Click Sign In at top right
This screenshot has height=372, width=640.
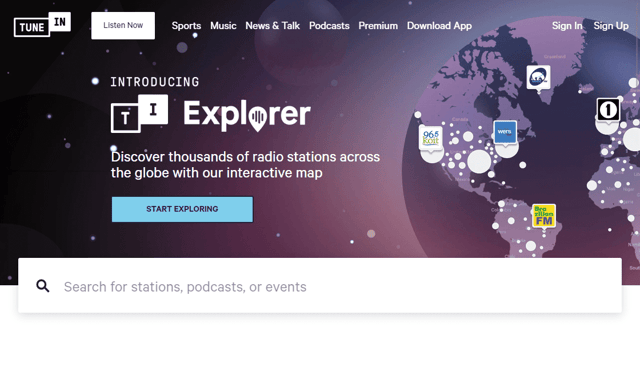click(567, 26)
